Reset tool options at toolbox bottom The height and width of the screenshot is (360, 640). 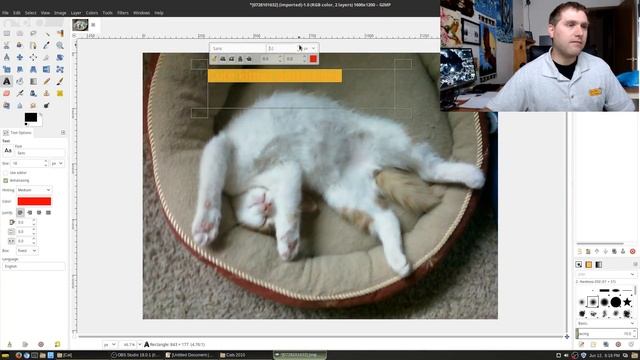[x=58, y=344]
